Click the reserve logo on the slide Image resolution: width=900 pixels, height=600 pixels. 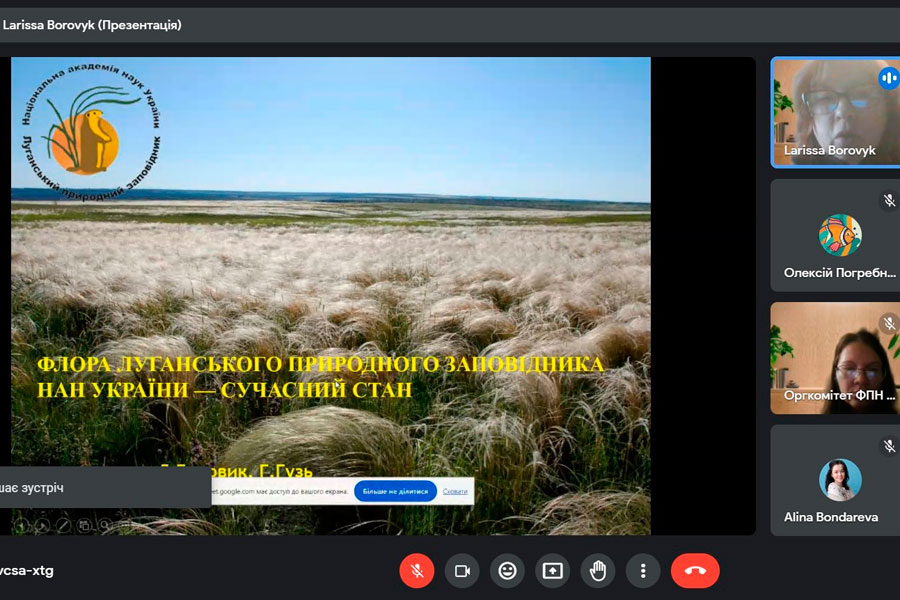tap(91, 131)
